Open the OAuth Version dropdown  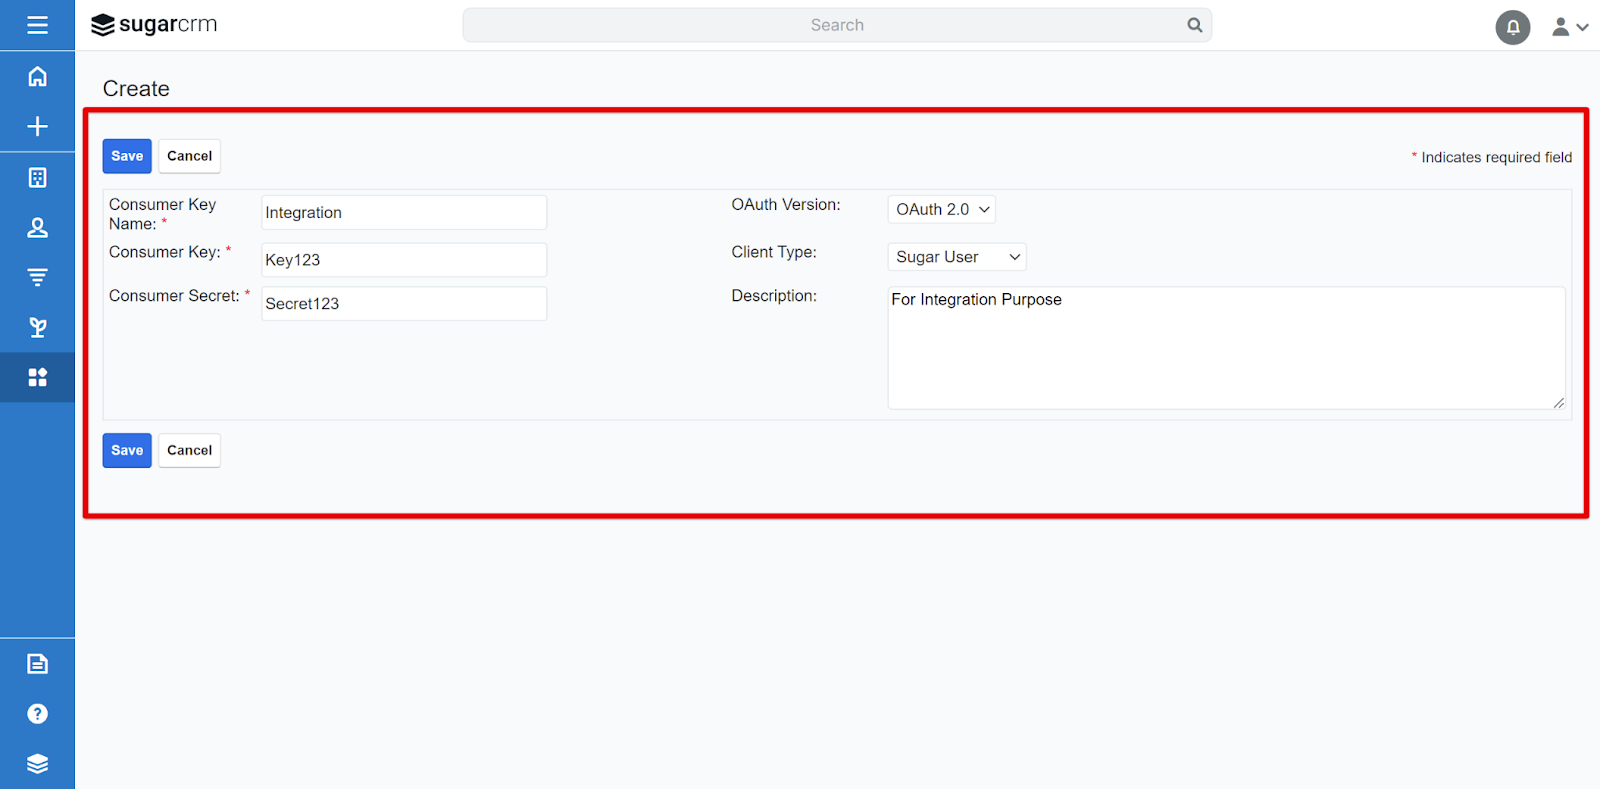coord(941,209)
